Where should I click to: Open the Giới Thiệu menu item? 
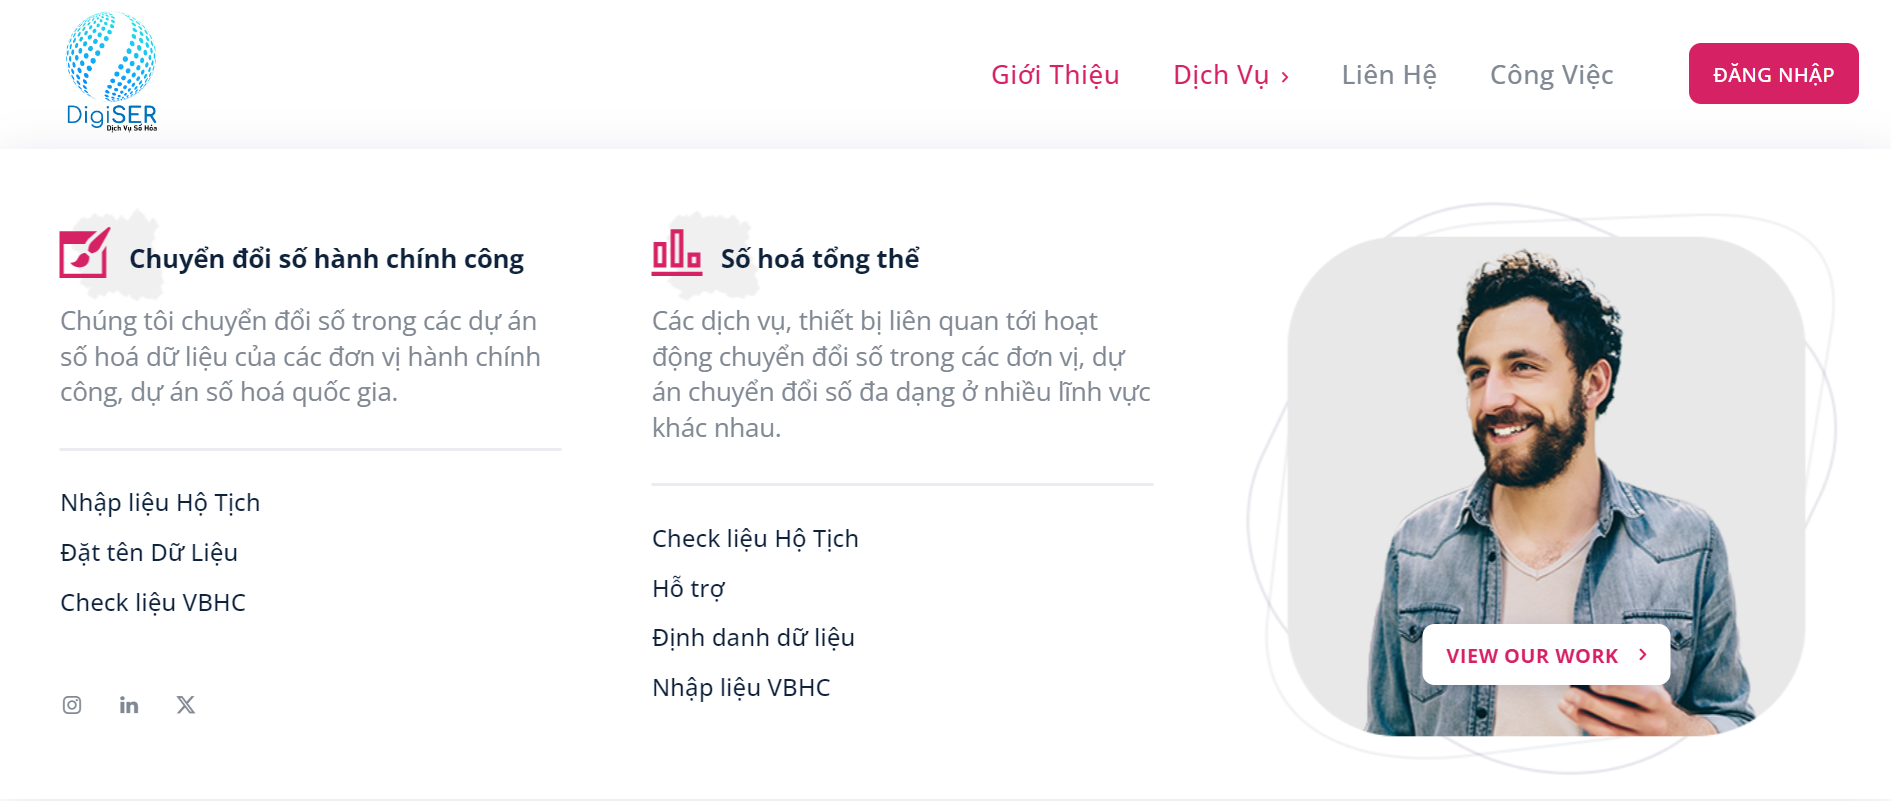pos(1055,75)
